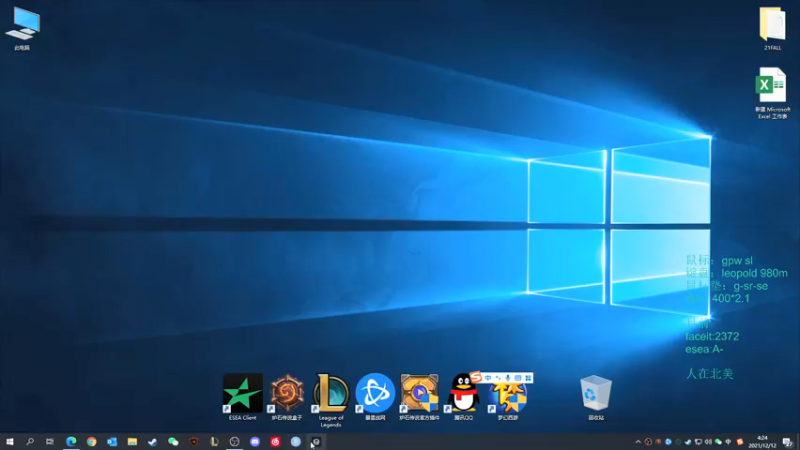Open the This PC desktop icon
800x450 pixels.
tap(22, 29)
